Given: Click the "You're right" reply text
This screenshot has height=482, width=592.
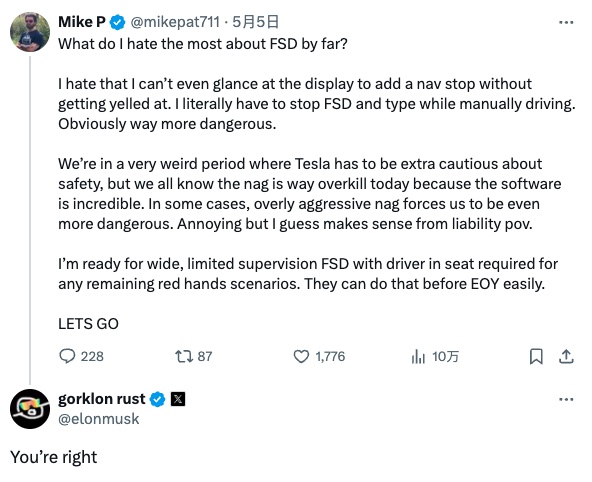Looking at the screenshot, I should 54,457.
